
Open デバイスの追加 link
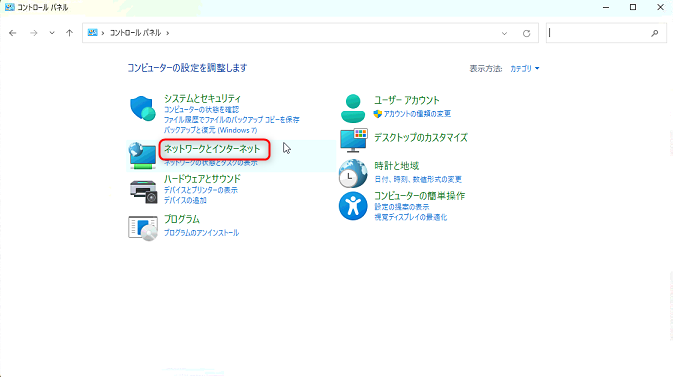pos(185,201)
